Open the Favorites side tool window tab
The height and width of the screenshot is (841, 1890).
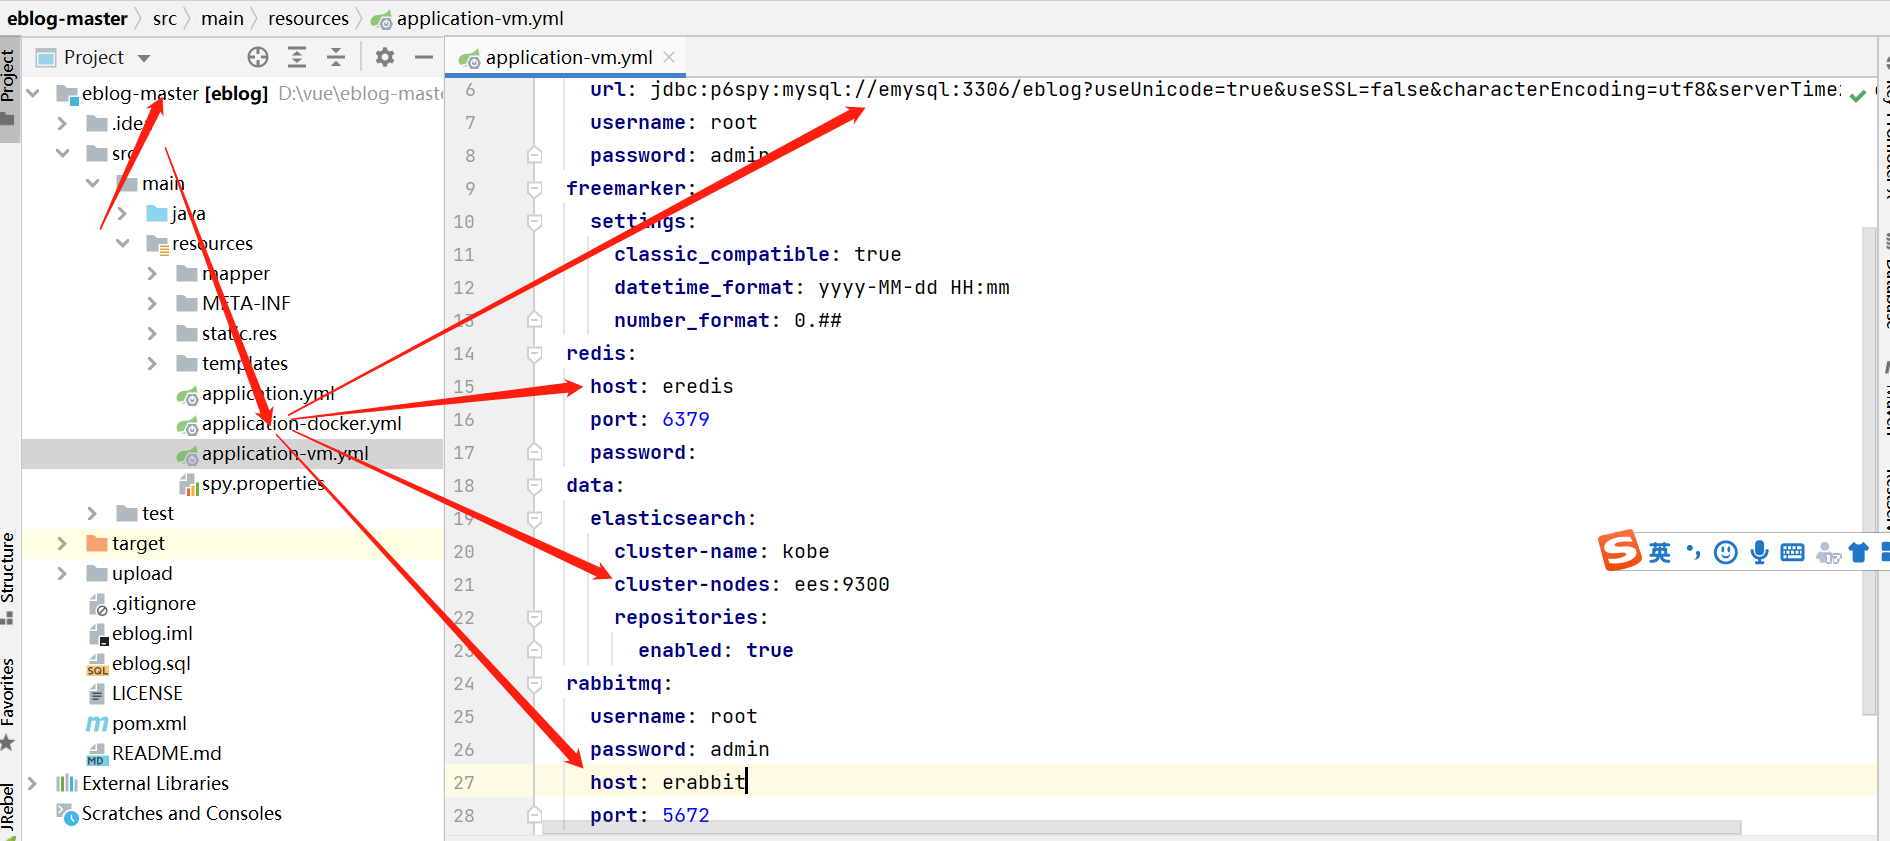tap(8, 703)
